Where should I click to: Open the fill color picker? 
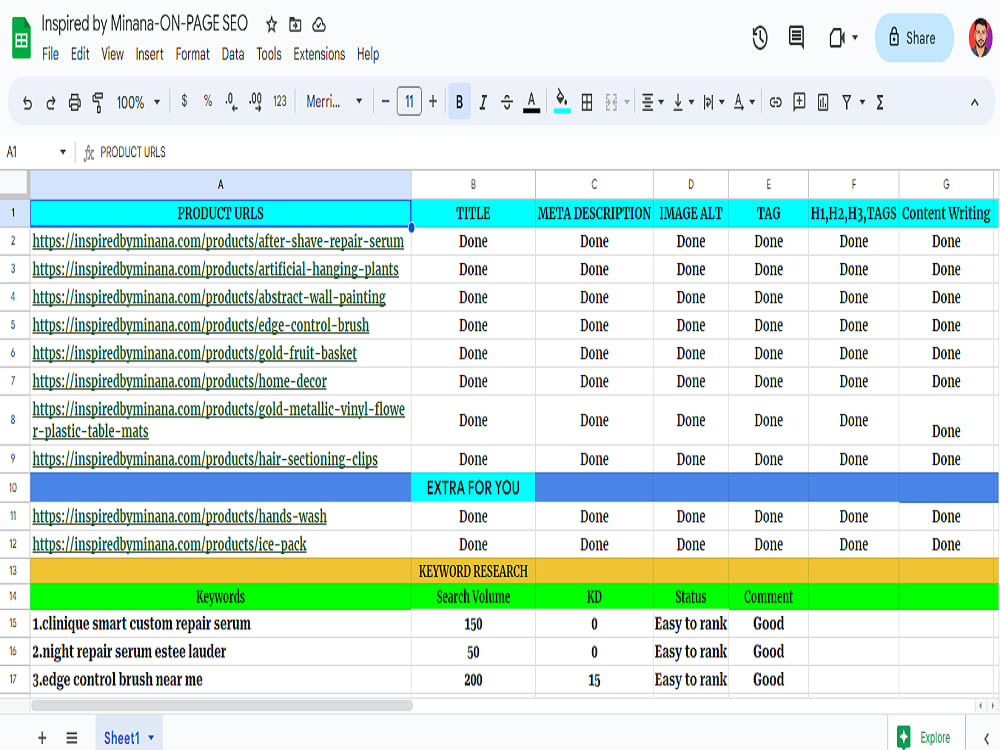[x=562, y=101]
